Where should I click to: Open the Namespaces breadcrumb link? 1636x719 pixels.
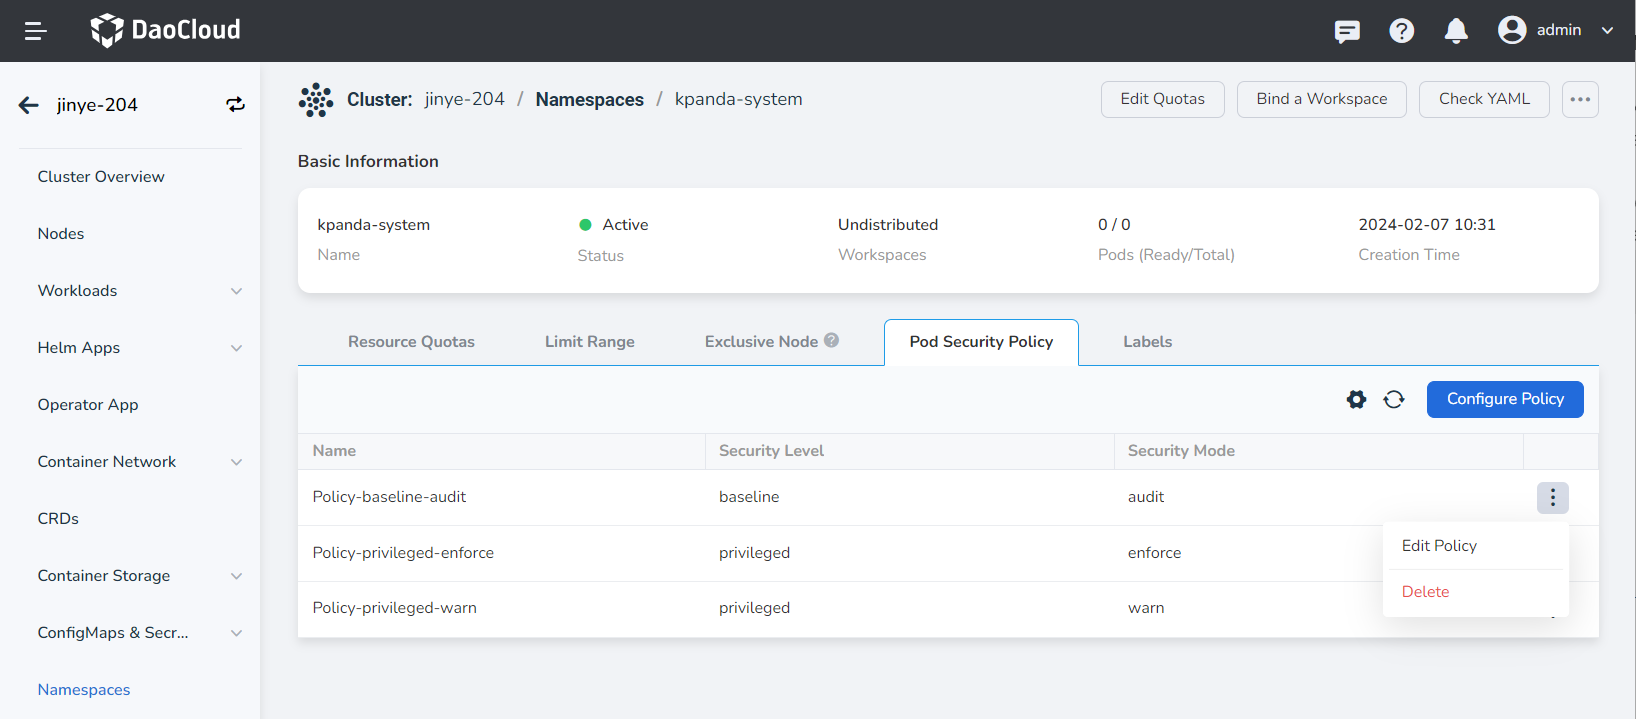(x=589, y=99)
